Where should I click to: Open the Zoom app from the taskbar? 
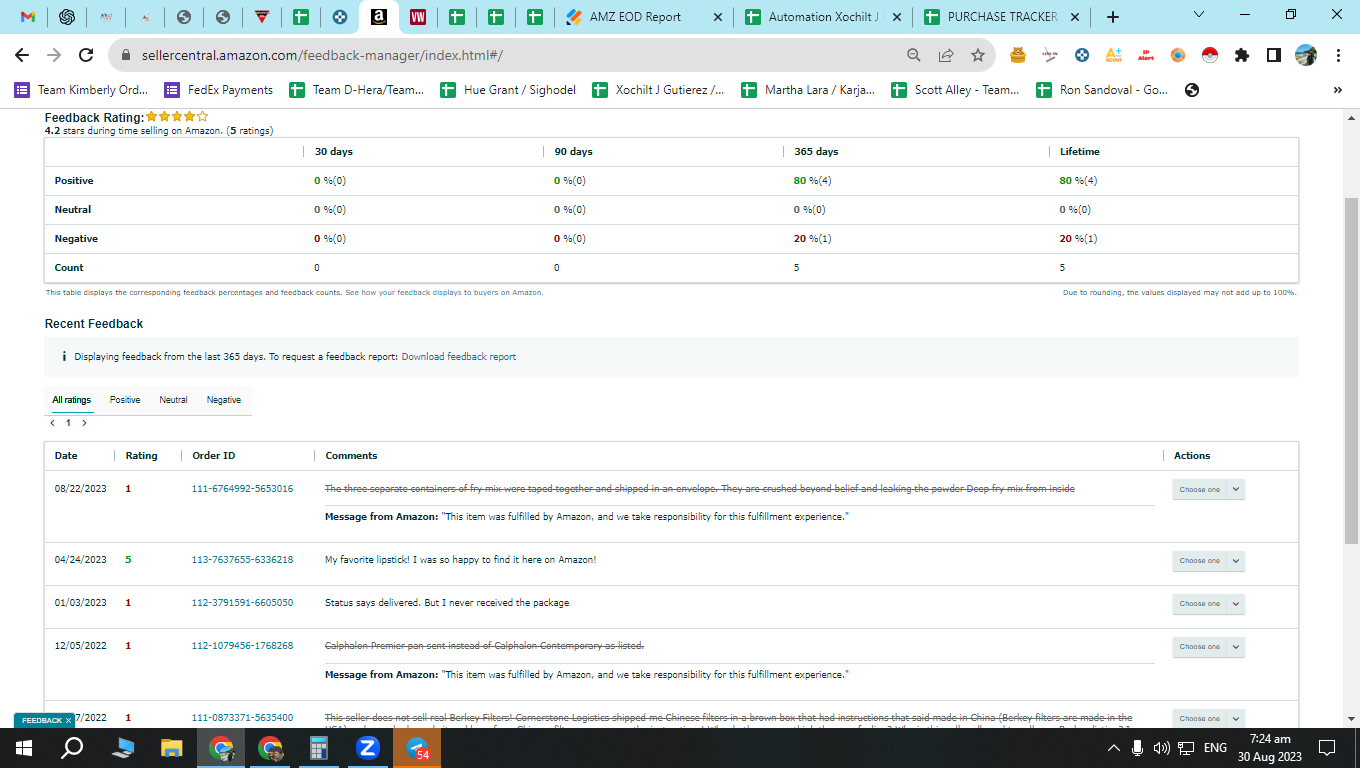[368, 747]
